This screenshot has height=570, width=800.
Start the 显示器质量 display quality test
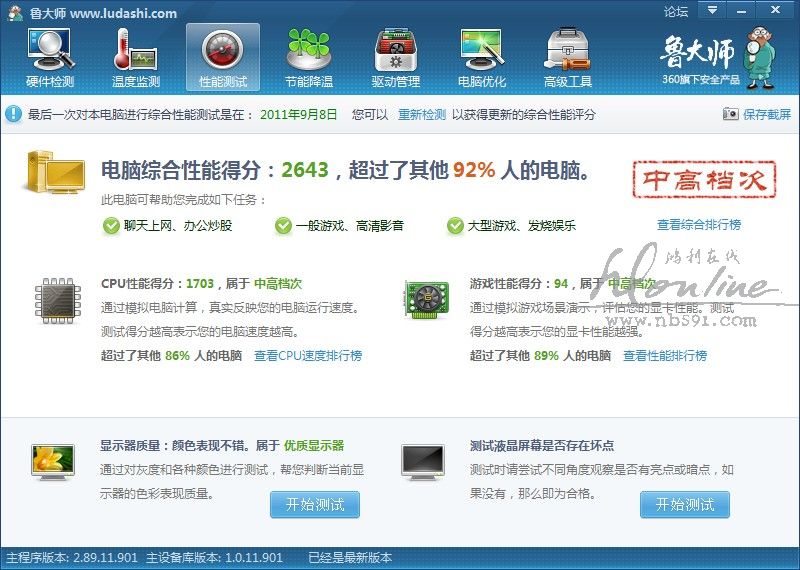click(x=315, y=505)
